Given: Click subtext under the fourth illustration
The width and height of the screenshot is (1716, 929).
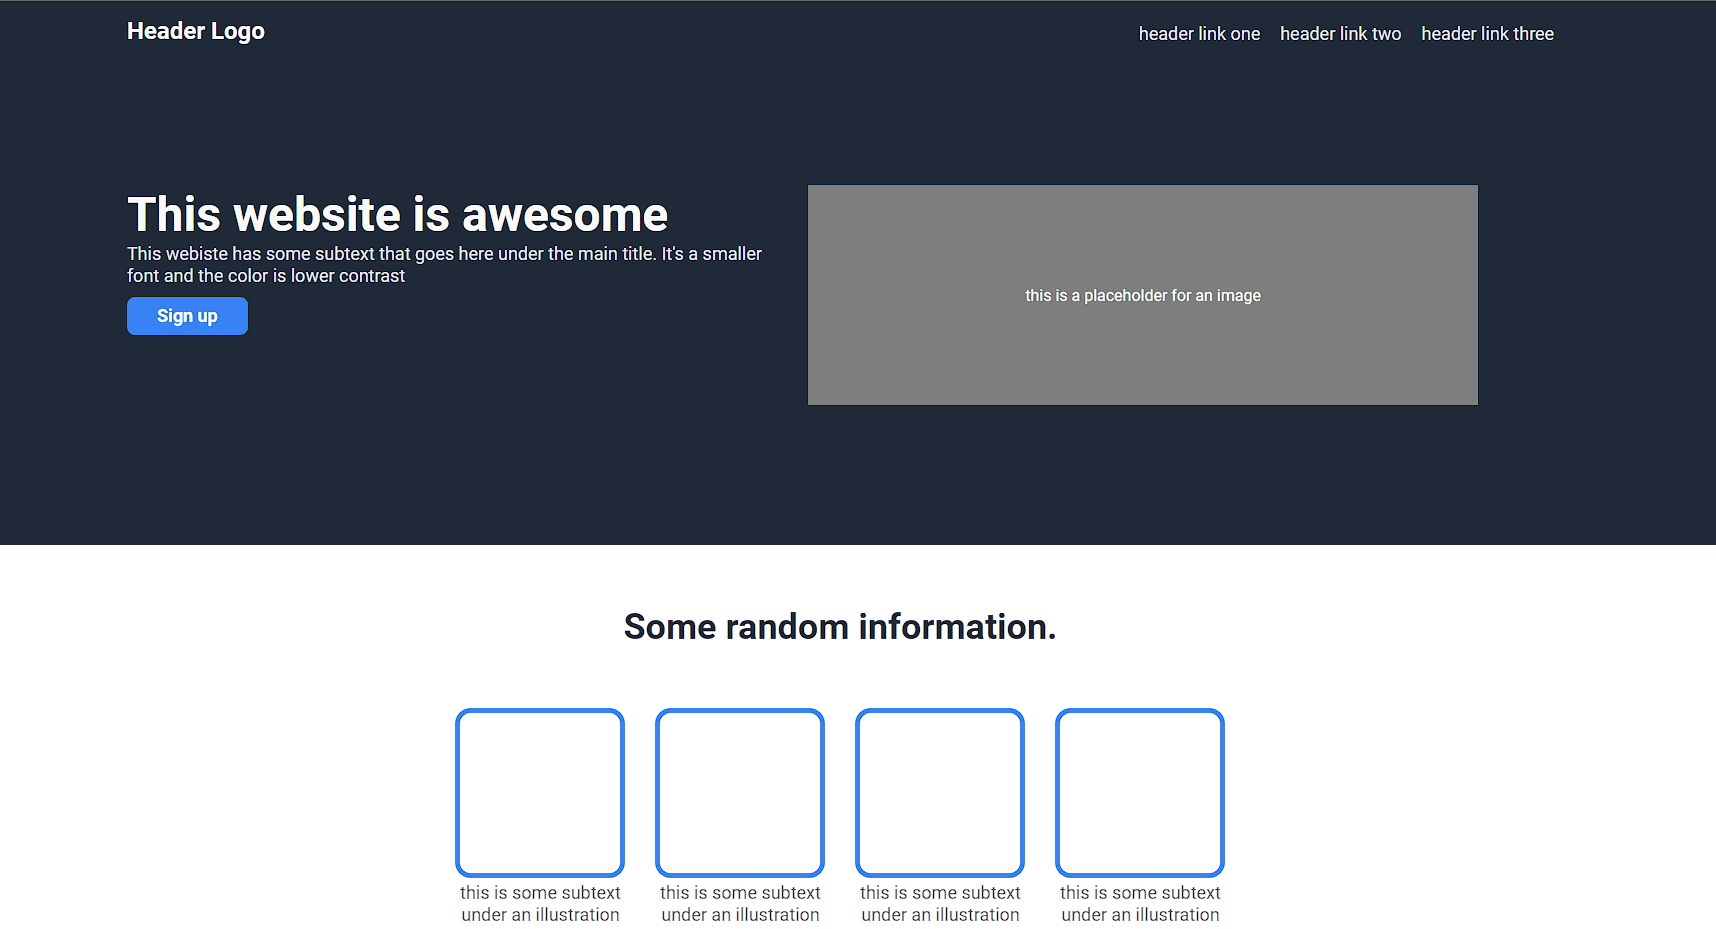Looking at the screenshot, I should tap(1139, 903).
